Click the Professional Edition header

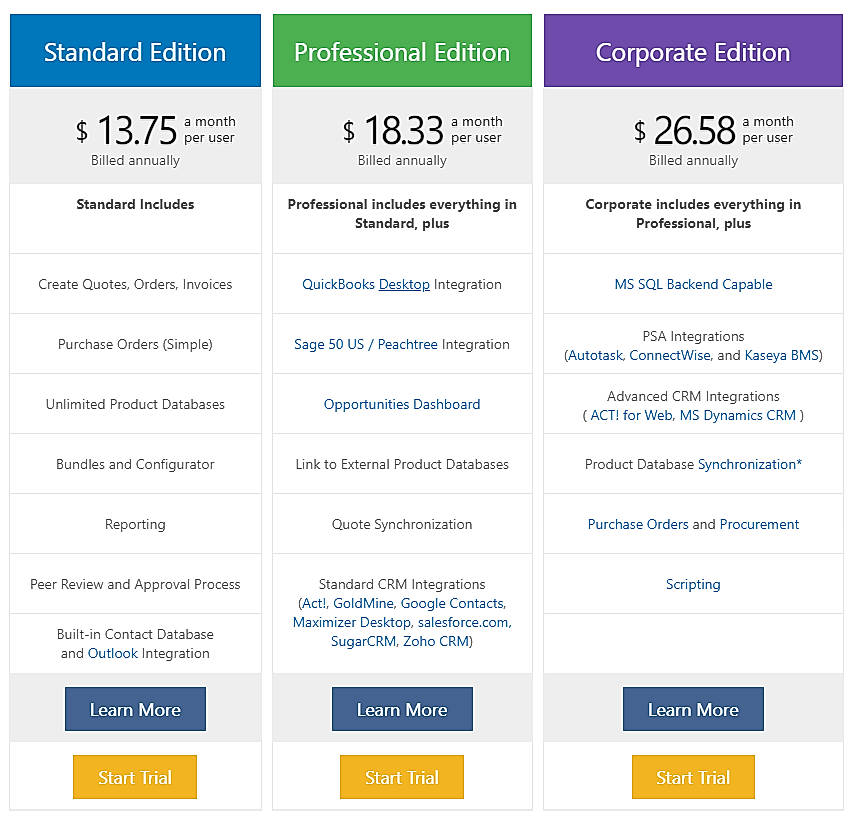coord(402,50)
